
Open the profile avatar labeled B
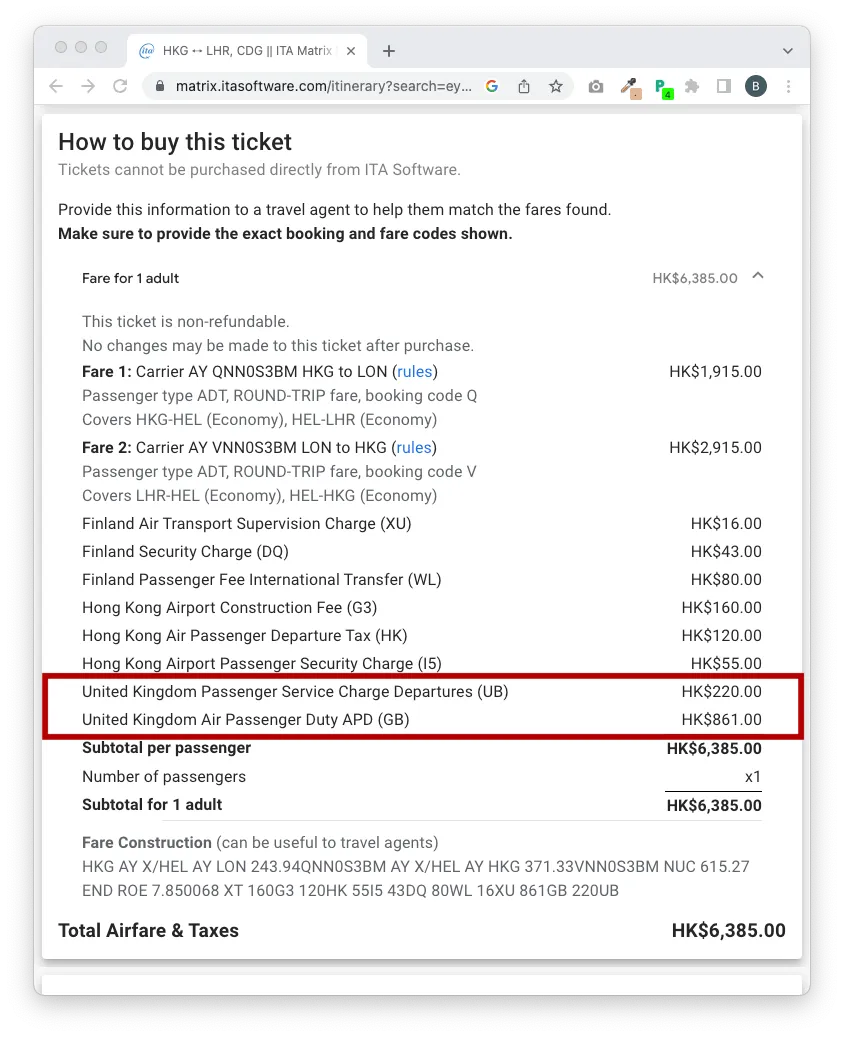click(756, 86)
